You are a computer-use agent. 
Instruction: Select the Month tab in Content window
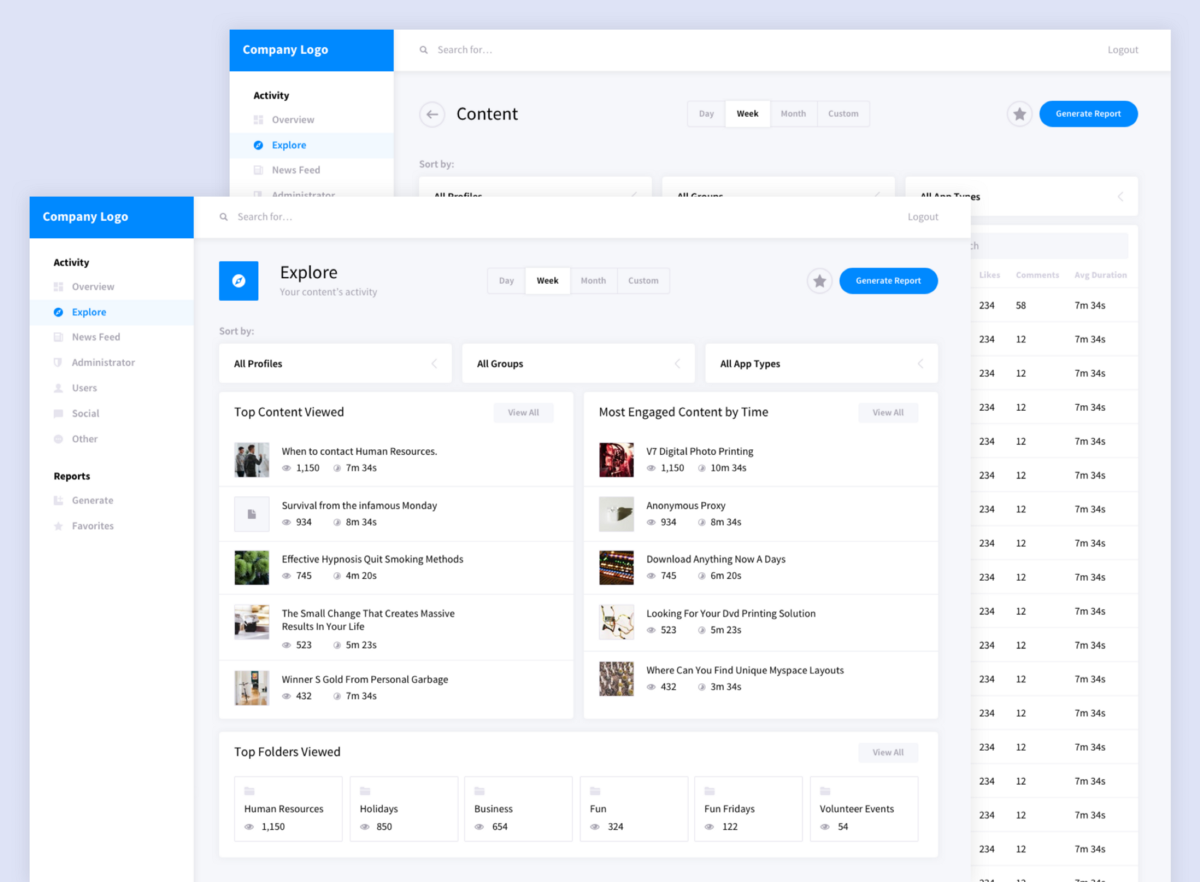click(x=794, y=114)
